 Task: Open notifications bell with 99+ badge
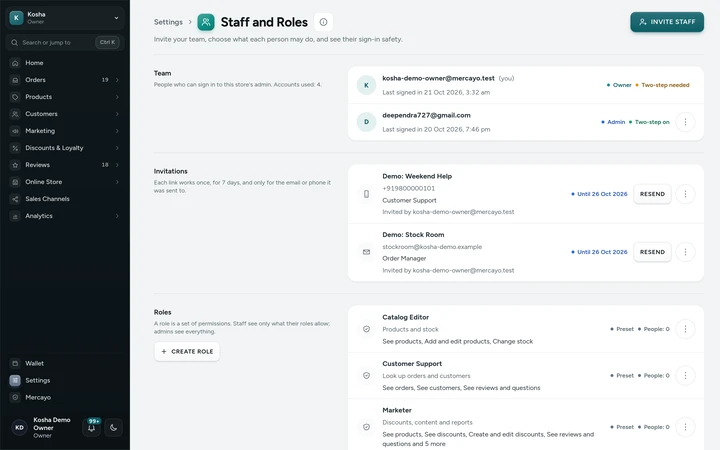[91, 428]
